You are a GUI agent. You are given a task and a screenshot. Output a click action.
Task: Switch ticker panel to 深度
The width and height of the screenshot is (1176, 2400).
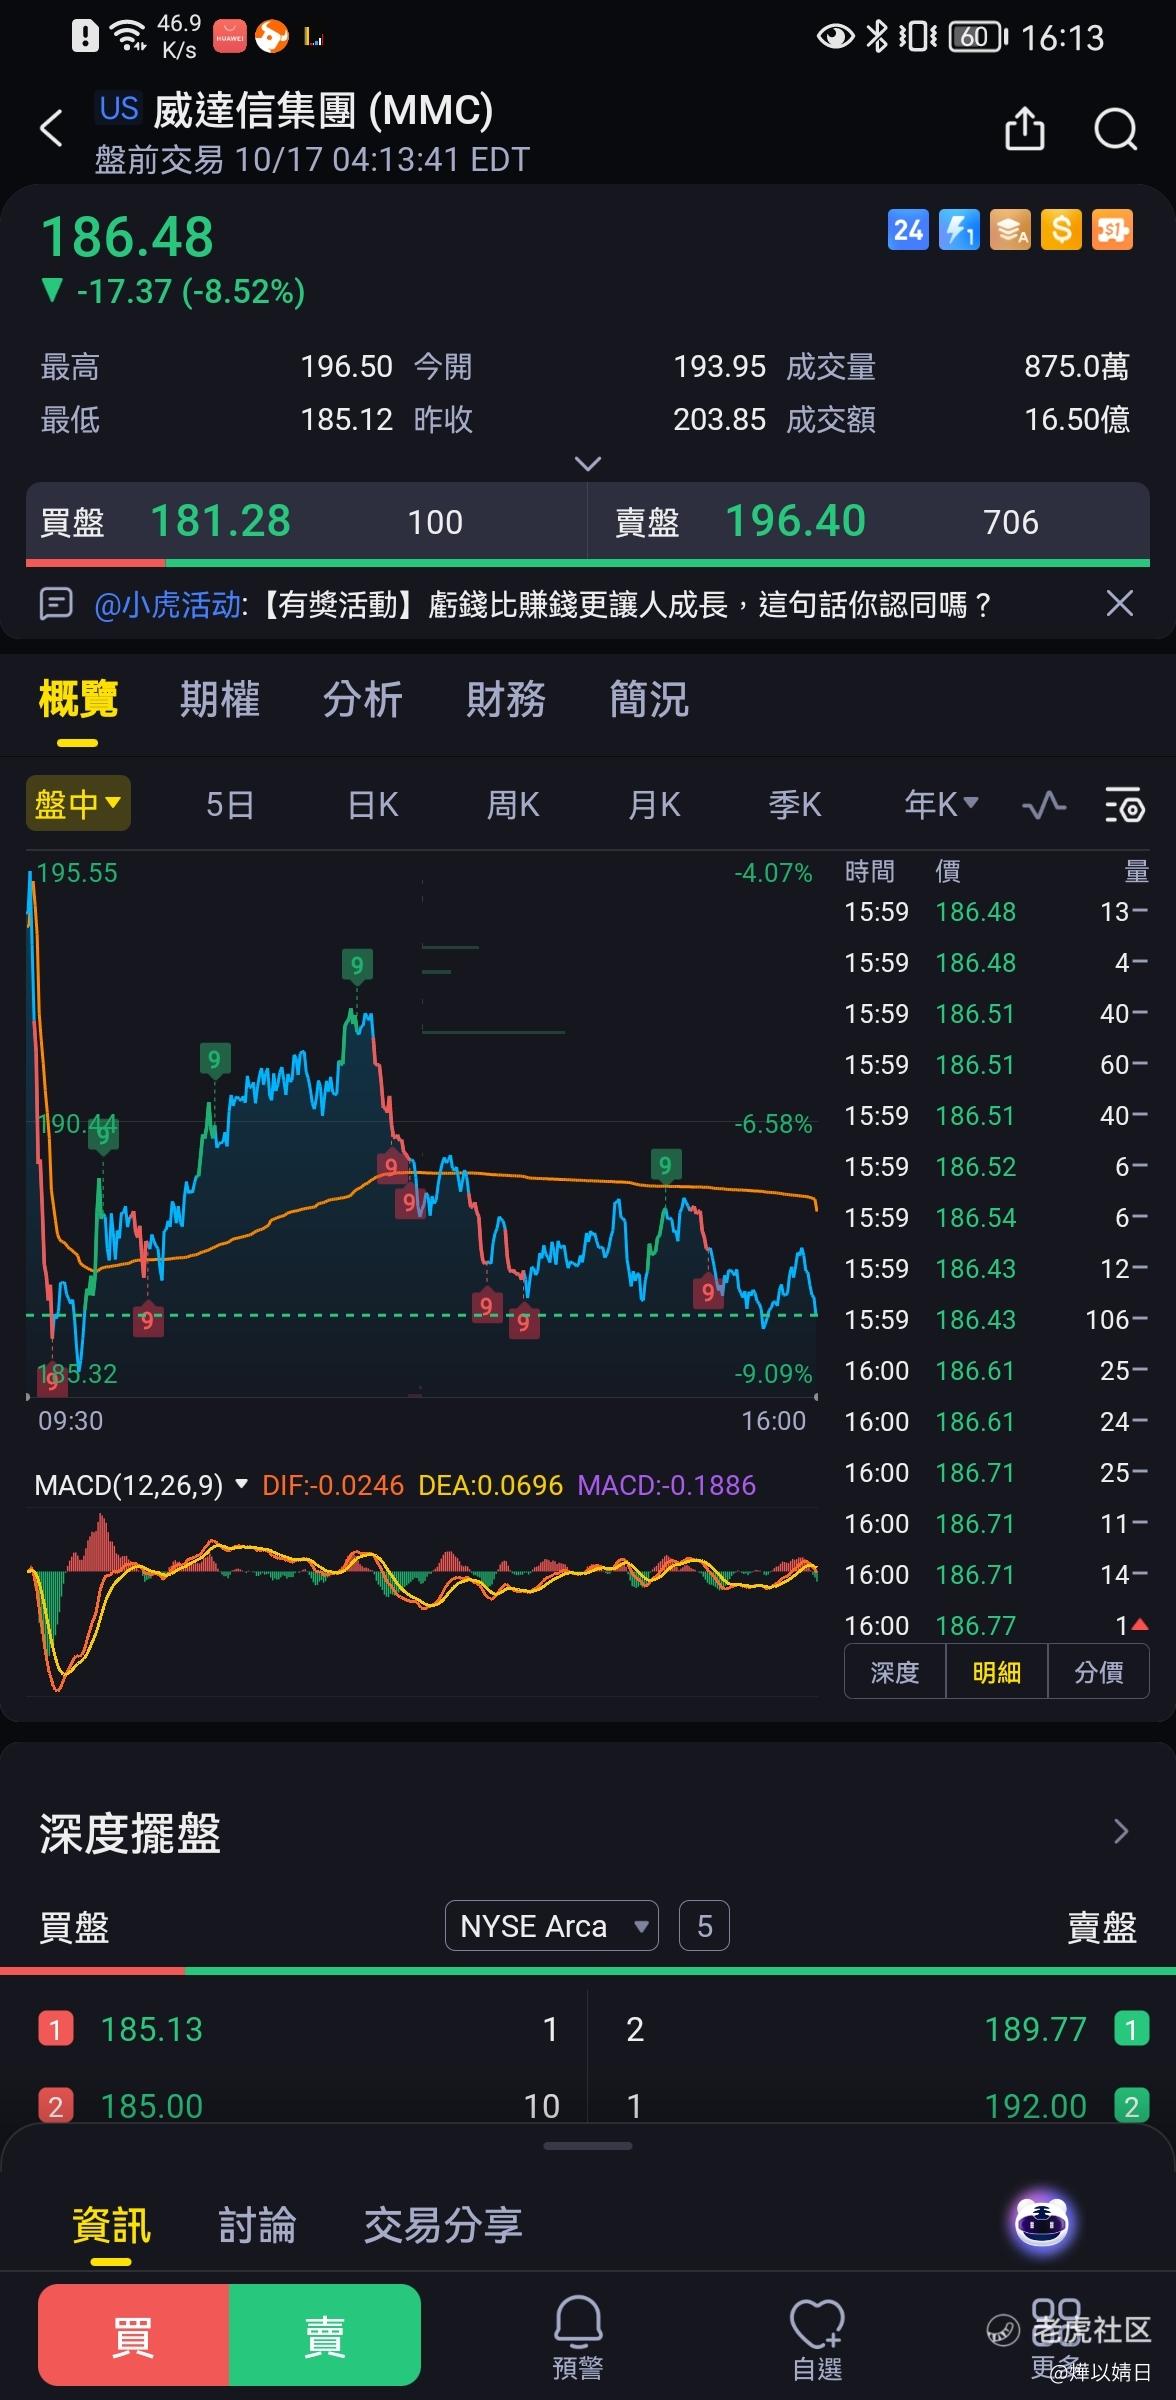pyautogui.click(x=895, y=1672)
